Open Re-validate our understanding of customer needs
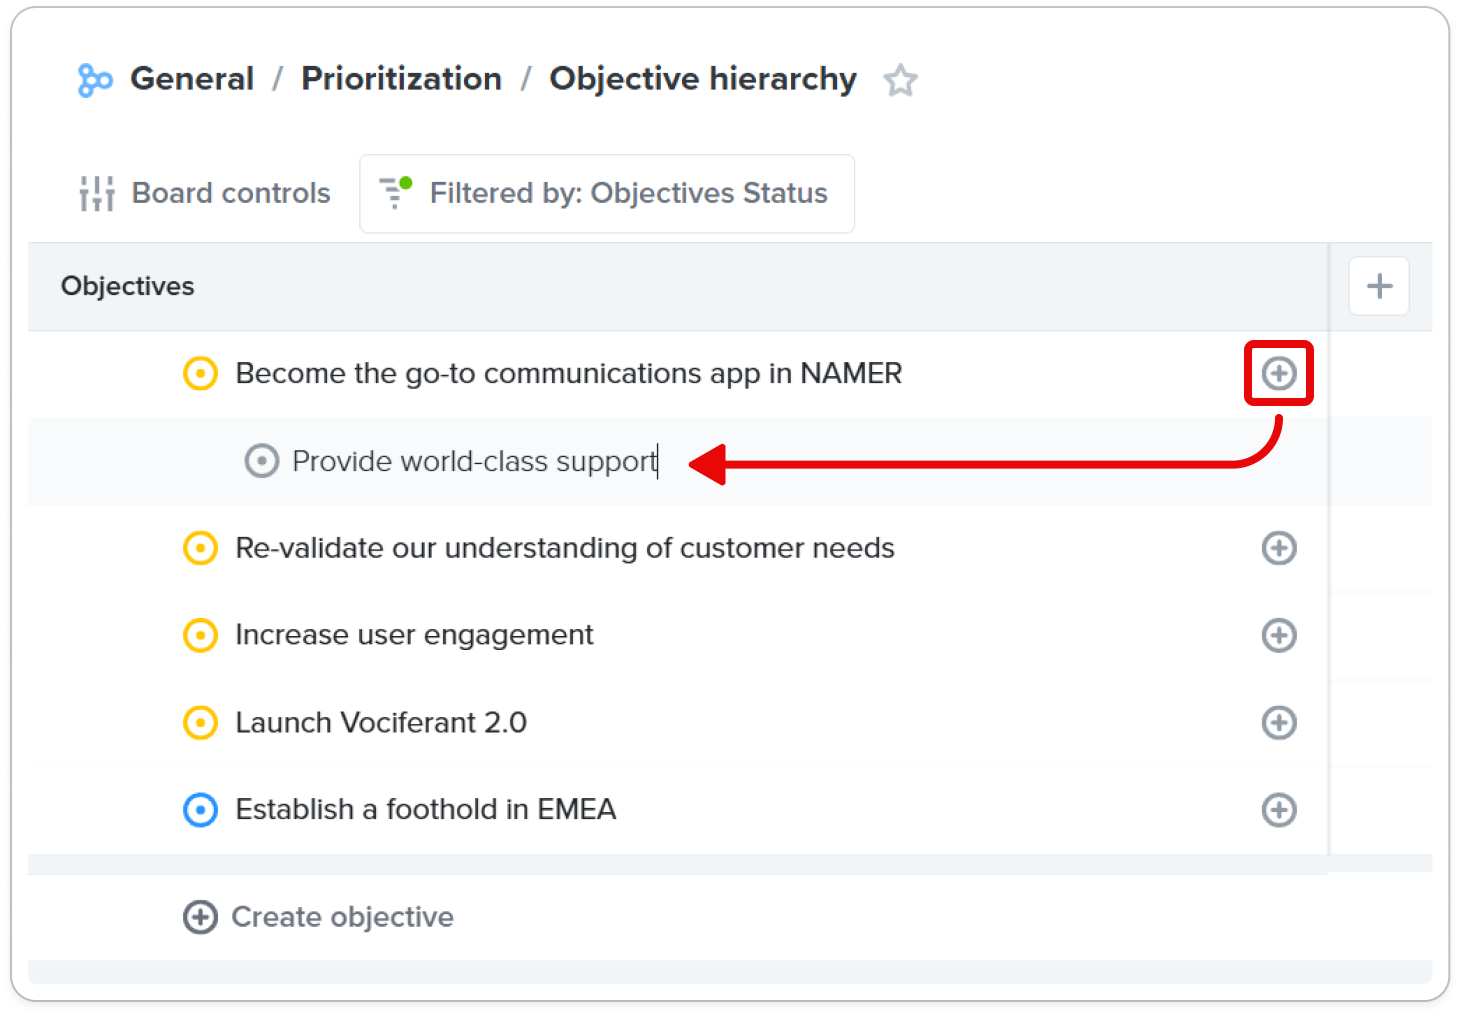 [x=565, y=548]
